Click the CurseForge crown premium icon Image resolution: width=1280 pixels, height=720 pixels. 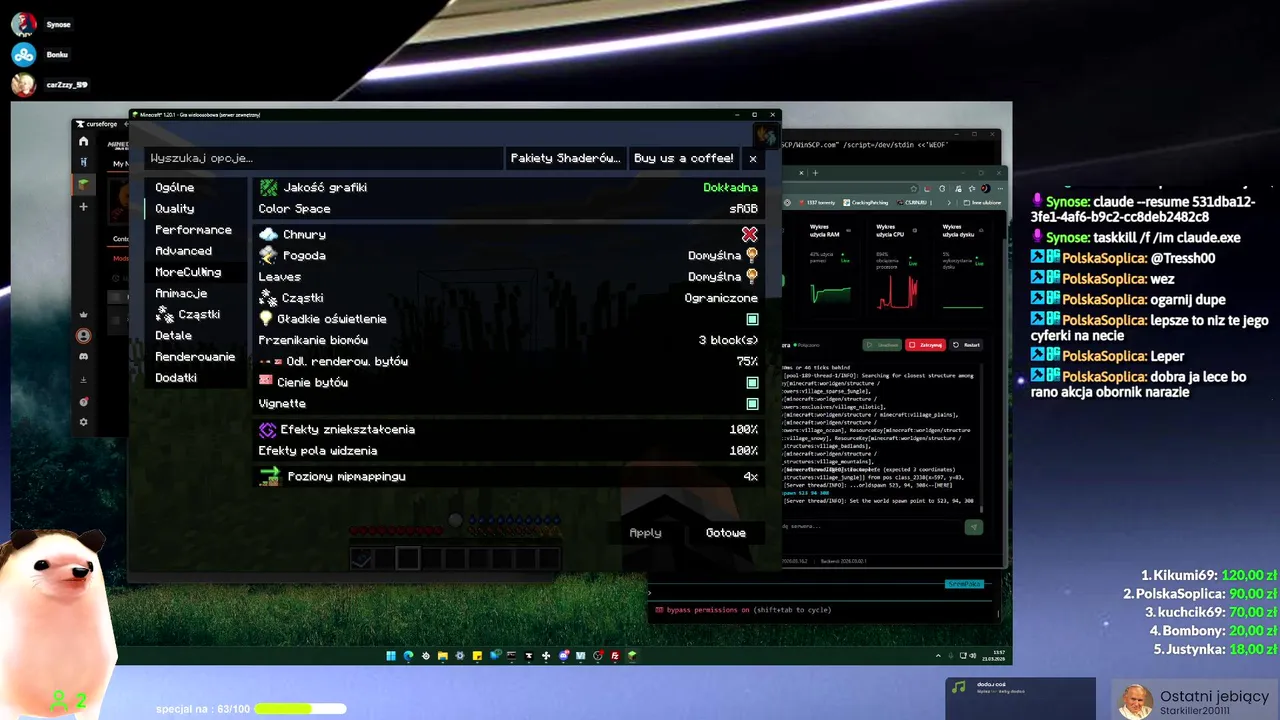click(84, 314)
